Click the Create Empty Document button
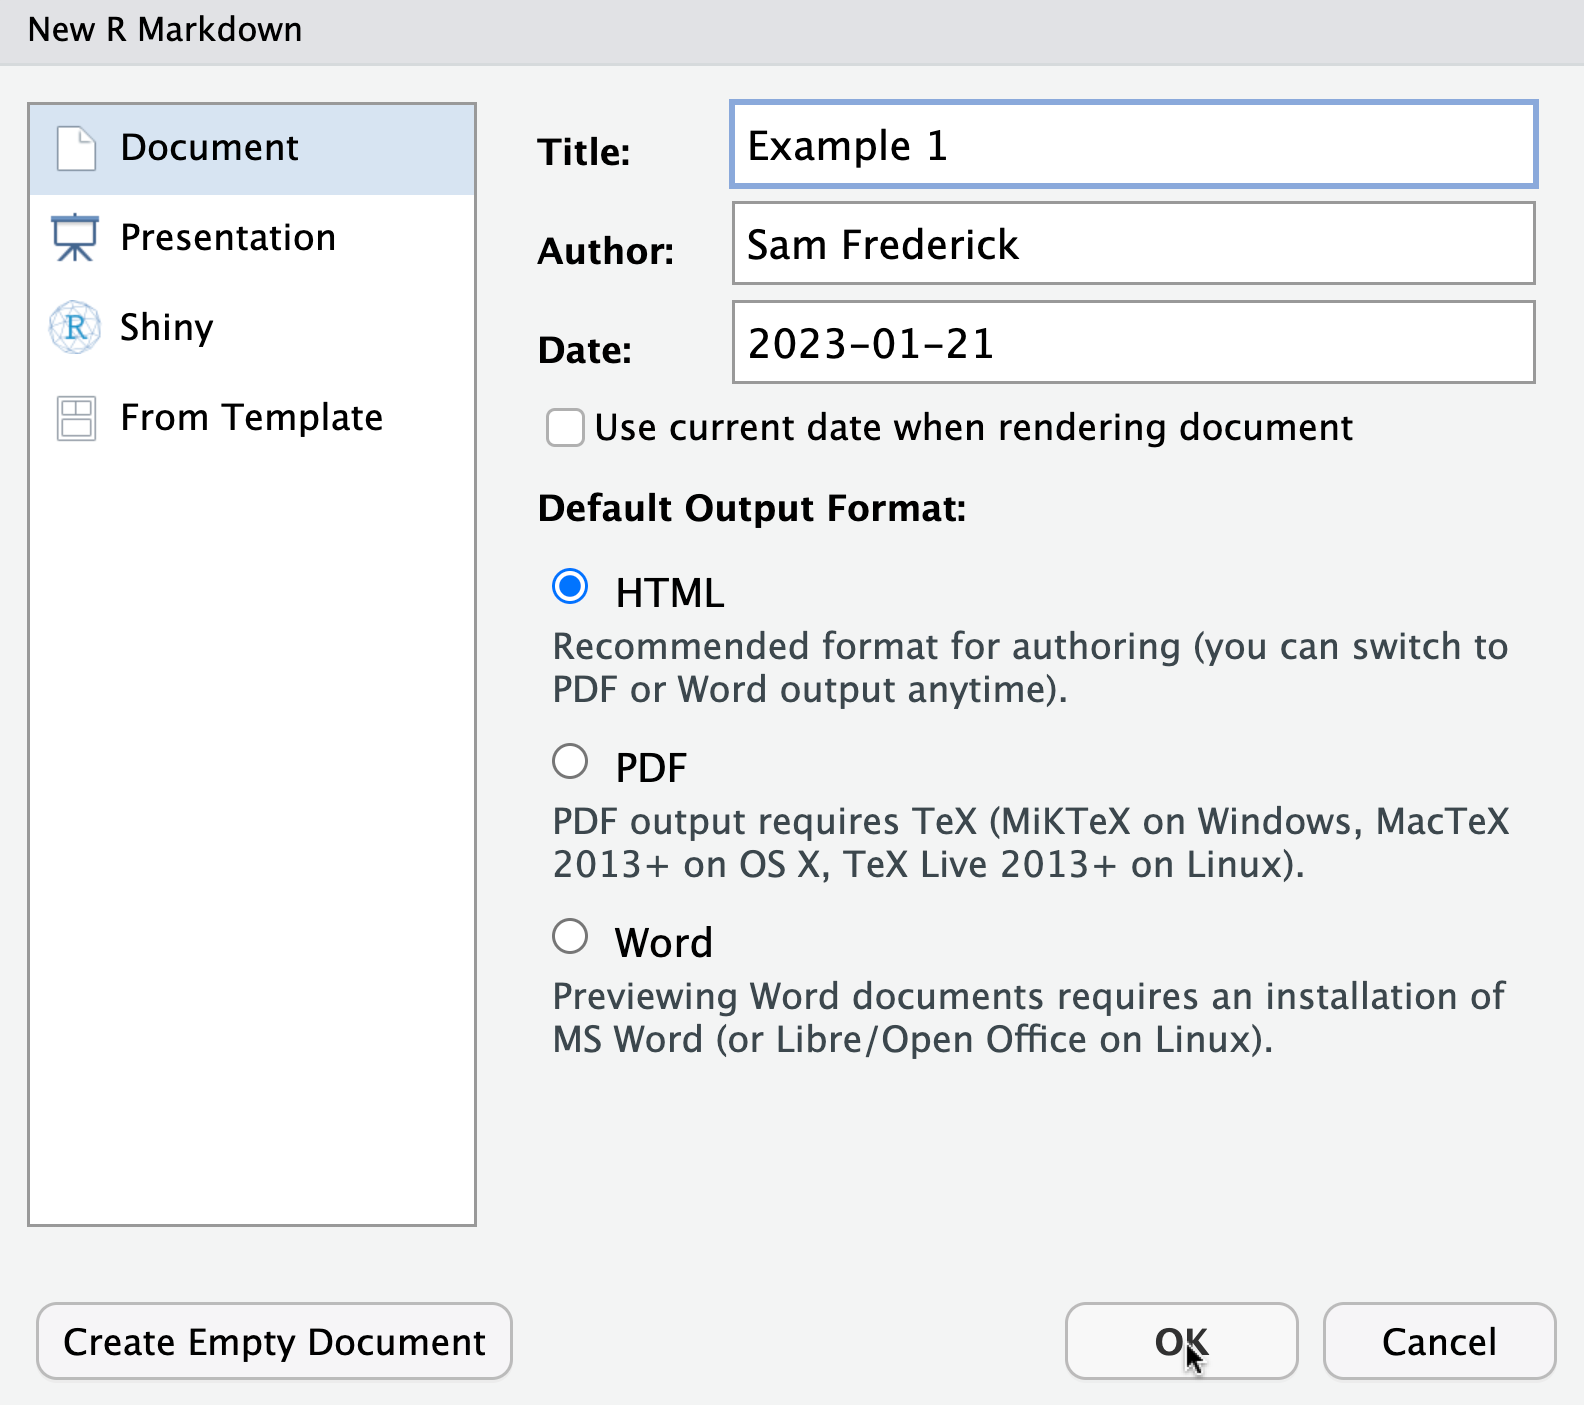Screen dimensions: 1584x1405 click(x=274, y=1342)
